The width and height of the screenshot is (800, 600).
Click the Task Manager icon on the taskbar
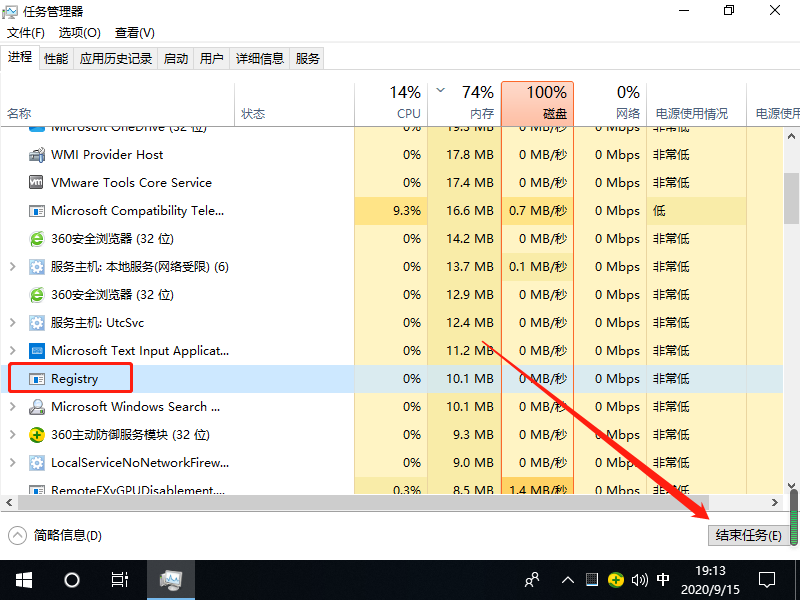pyautogui.click(x=170, y=578)
